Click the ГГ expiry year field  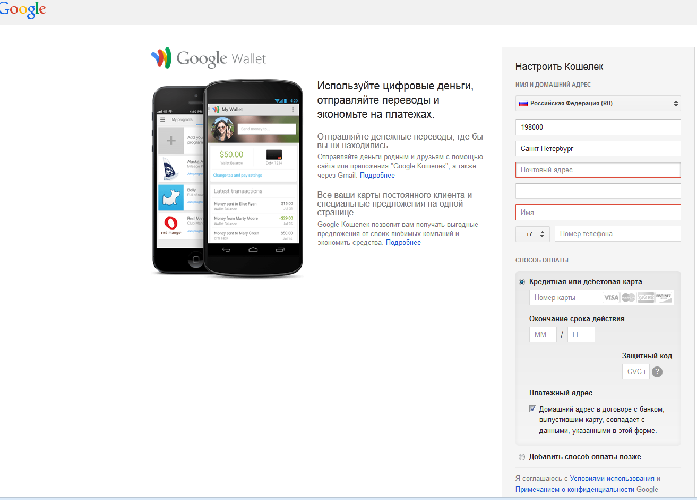click(581, 334)
